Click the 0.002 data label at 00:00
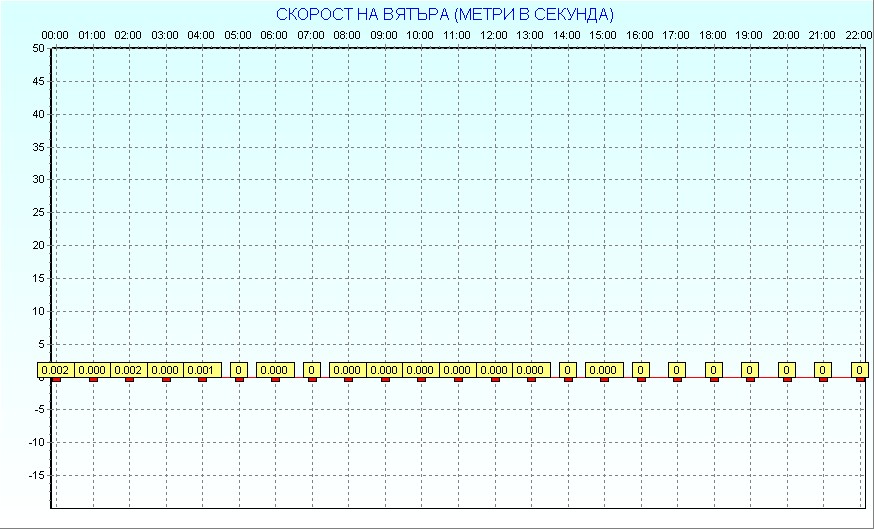This screenshot has width=874, height=529. pyautogui.click(x=56, y=370)
